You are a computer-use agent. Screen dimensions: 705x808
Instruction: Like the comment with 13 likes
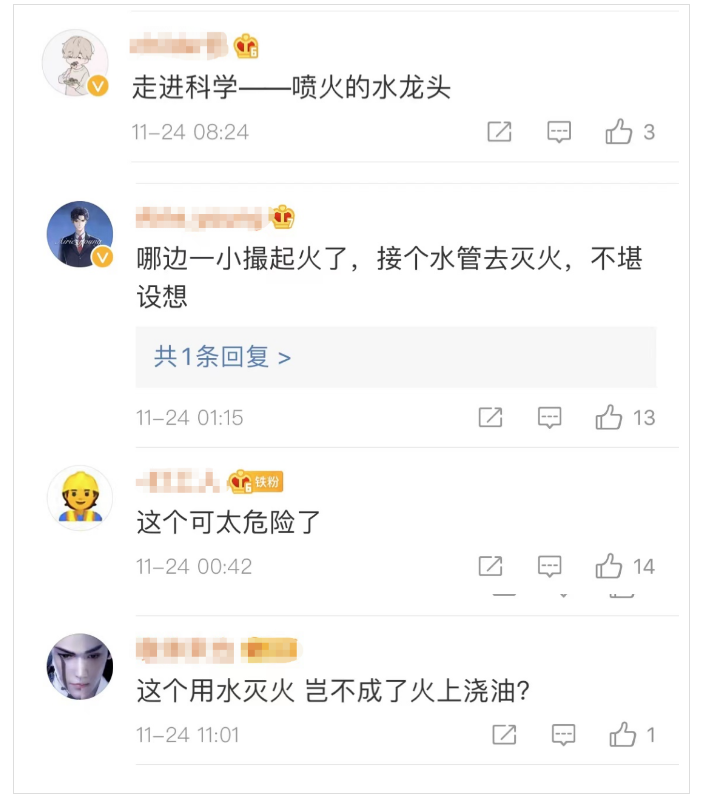pyautogui.click(x=609, y=418)
